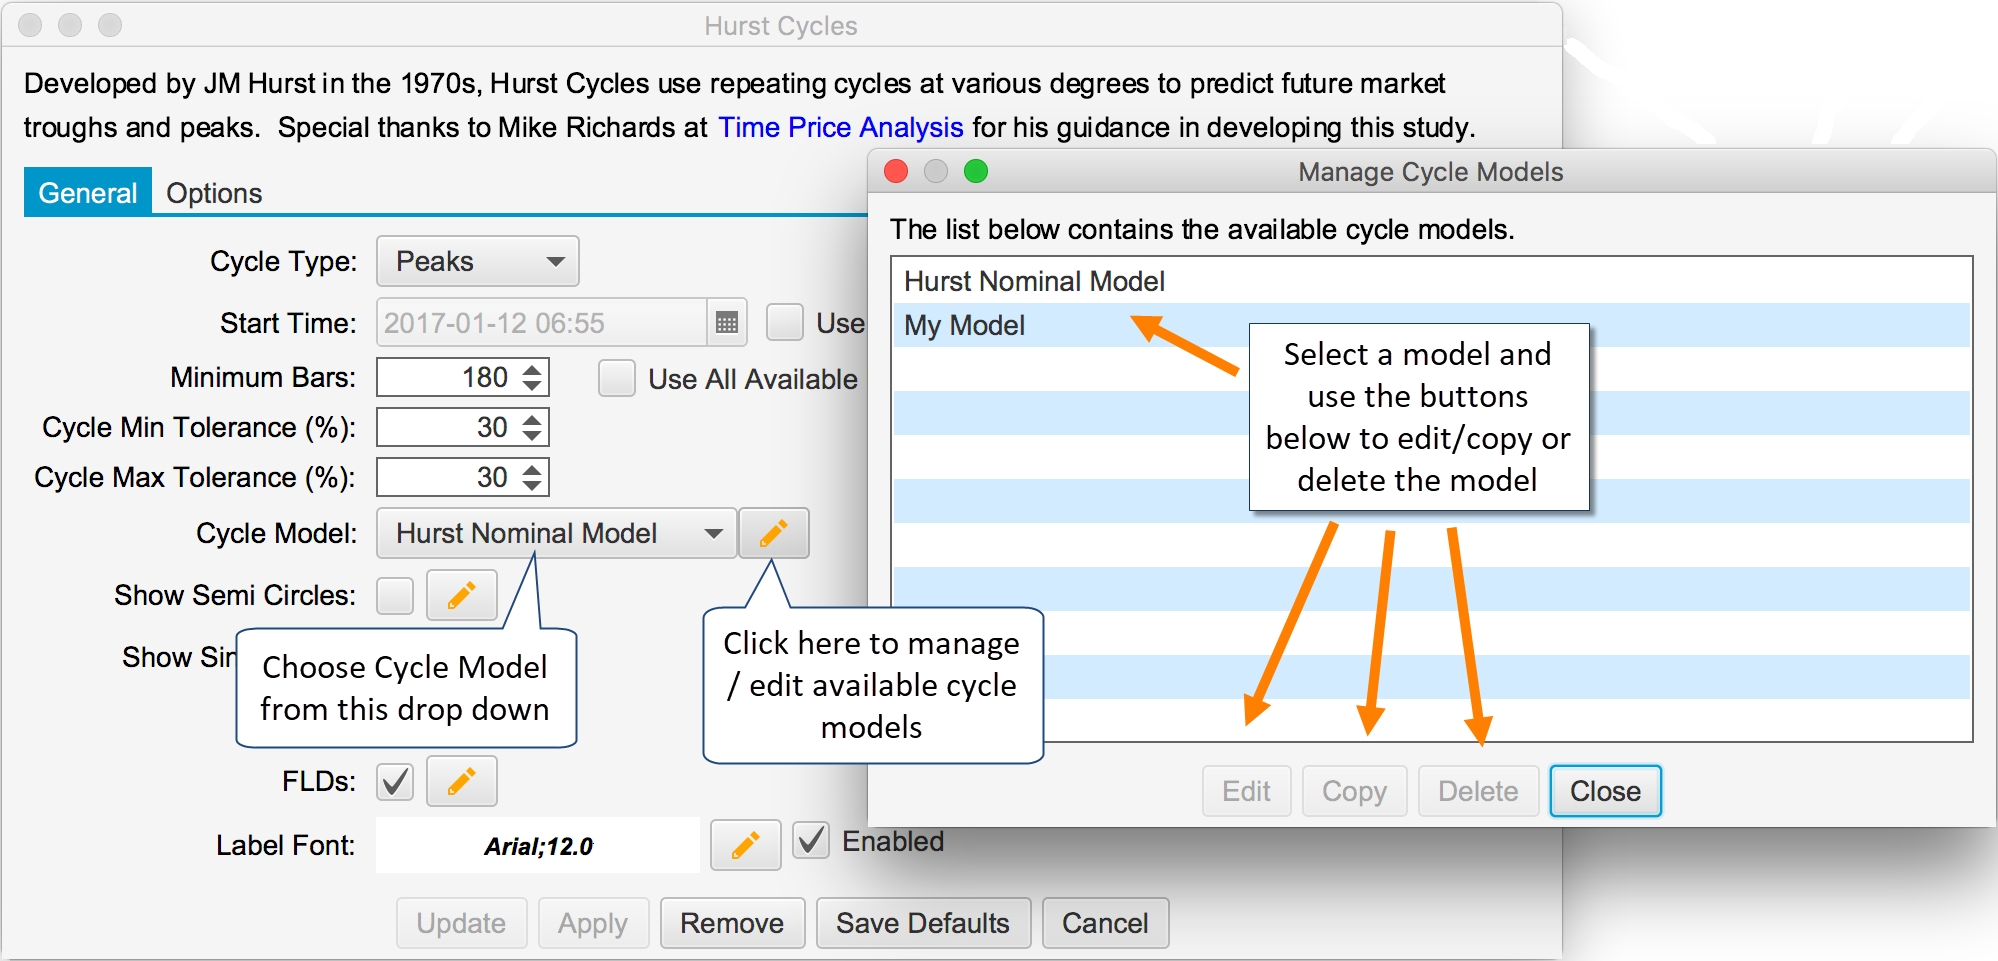Adjust the Cycle Max Tolerance stepper arrows
This screenshot has width=1998, height=961.
(x=532, y=477)
